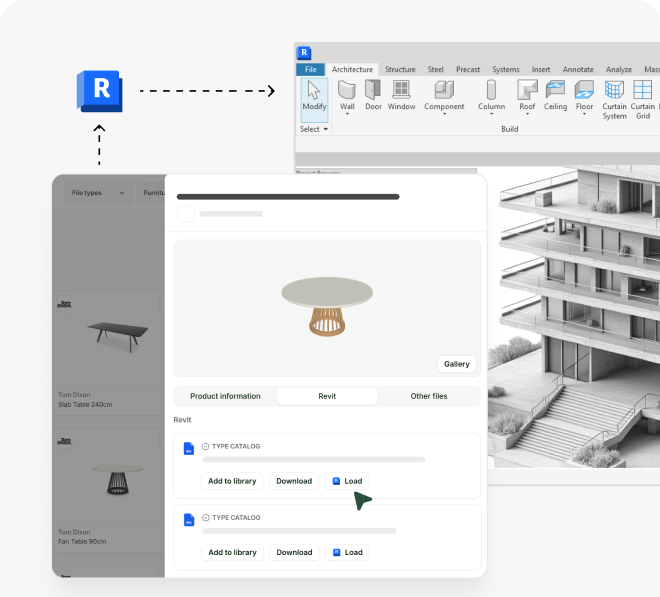This screenshot has width=660, height=597.
Task: Click first Add to library button
Action: (x=232, y=481)
